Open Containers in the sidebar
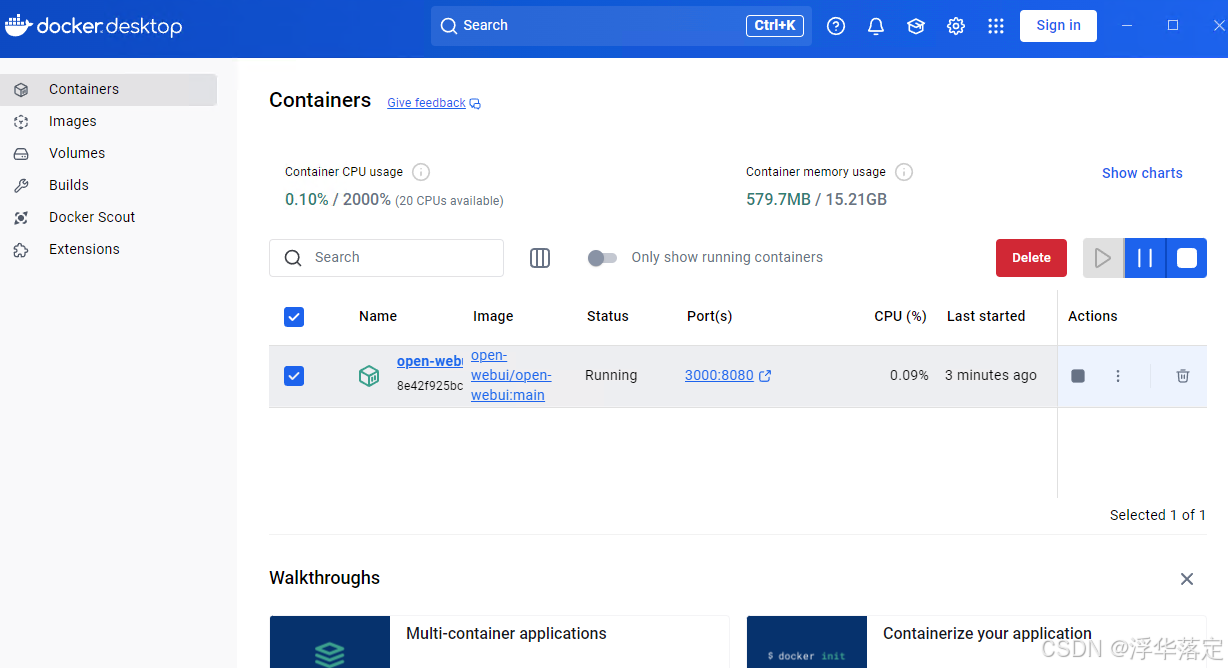The image size is (1228, 668). (x=108, y=89)
